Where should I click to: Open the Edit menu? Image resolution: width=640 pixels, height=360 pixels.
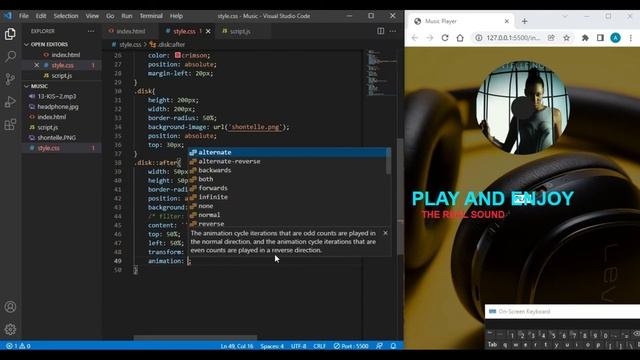pyautogui.click(x=41, y=16)
